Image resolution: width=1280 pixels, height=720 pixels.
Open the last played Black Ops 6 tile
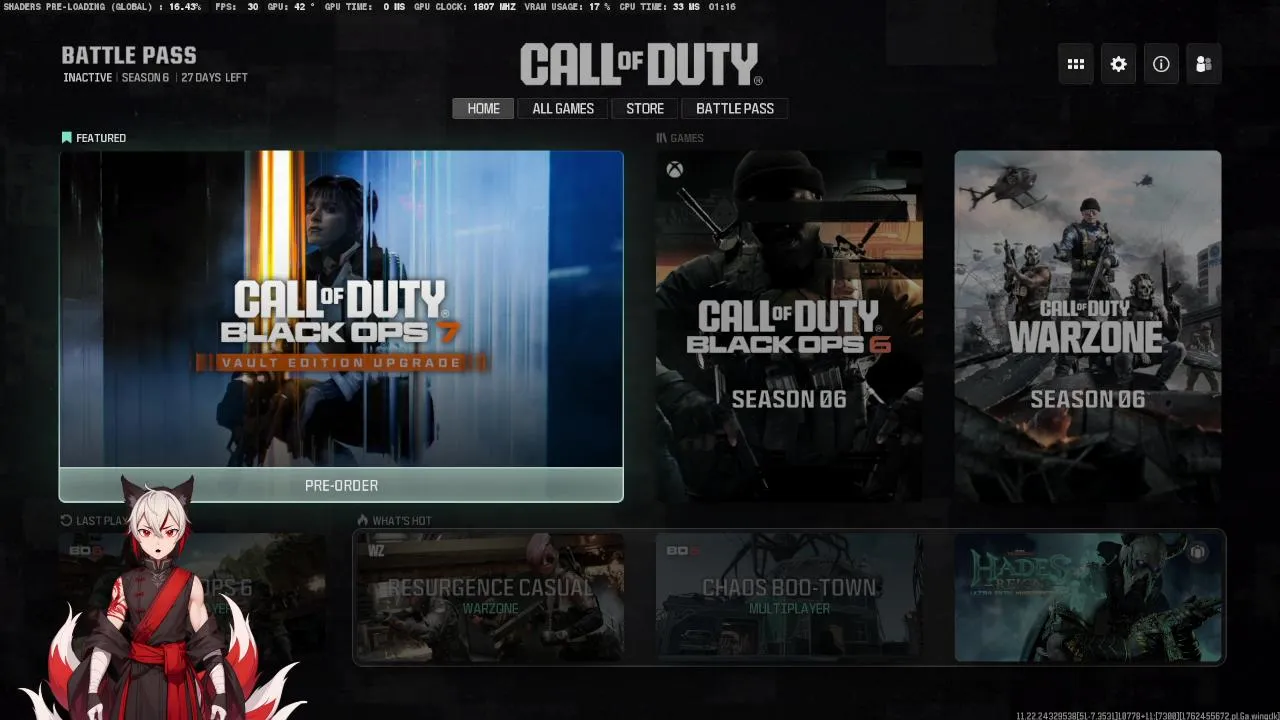click(192, 597)
